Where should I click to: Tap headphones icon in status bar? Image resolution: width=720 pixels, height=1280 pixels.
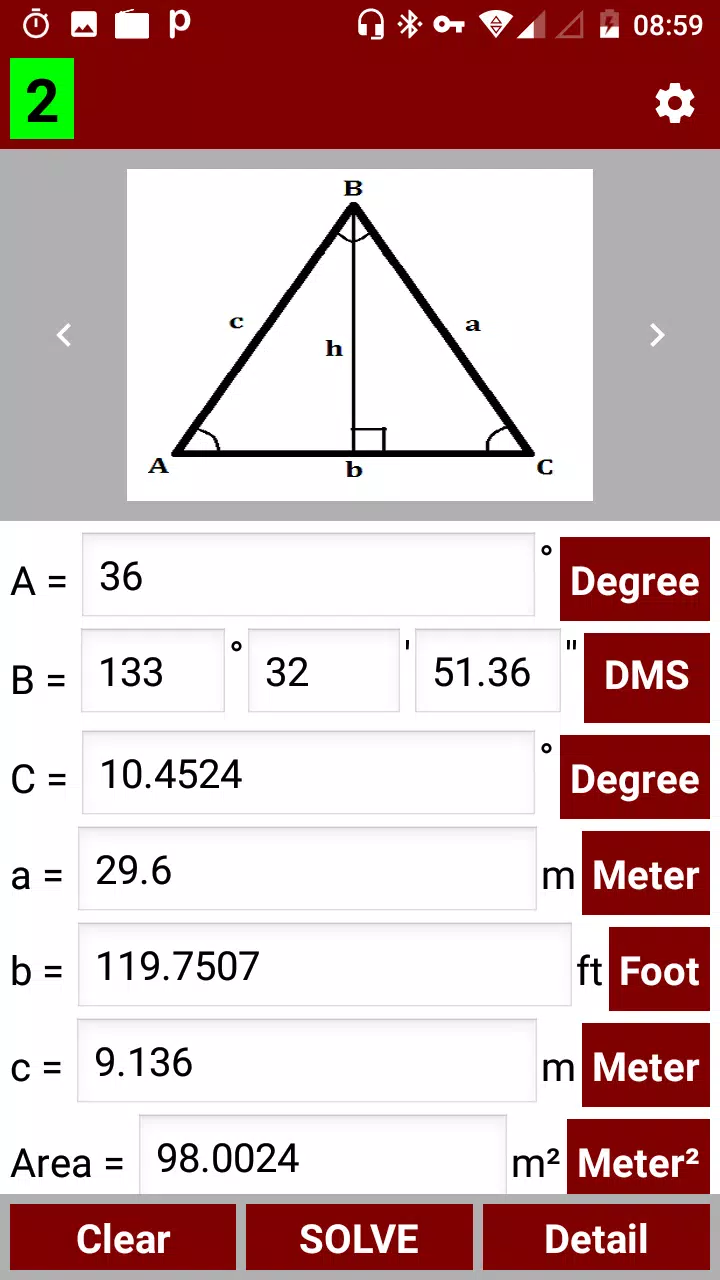pyautogui.click(x=370, y=25)
